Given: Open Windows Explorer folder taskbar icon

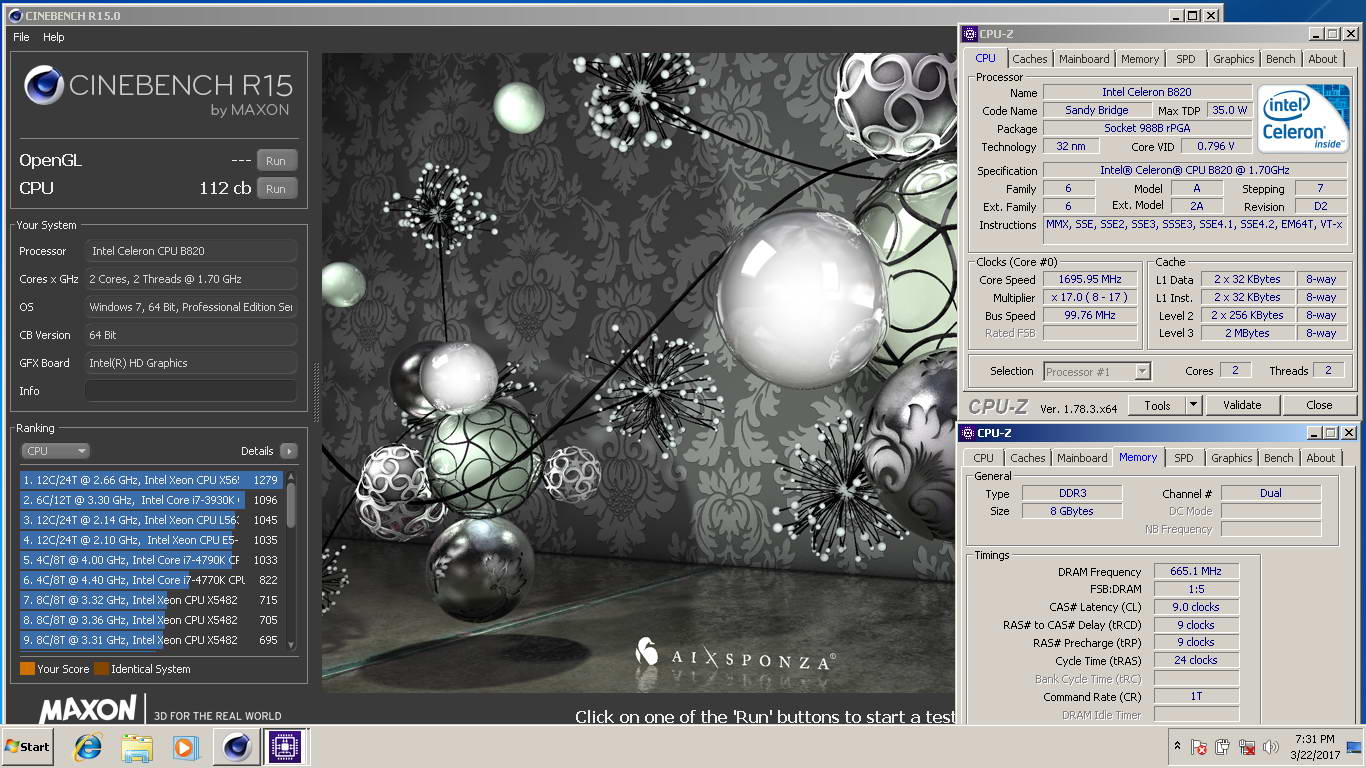Looking at the screenshot, I should 137,747.
